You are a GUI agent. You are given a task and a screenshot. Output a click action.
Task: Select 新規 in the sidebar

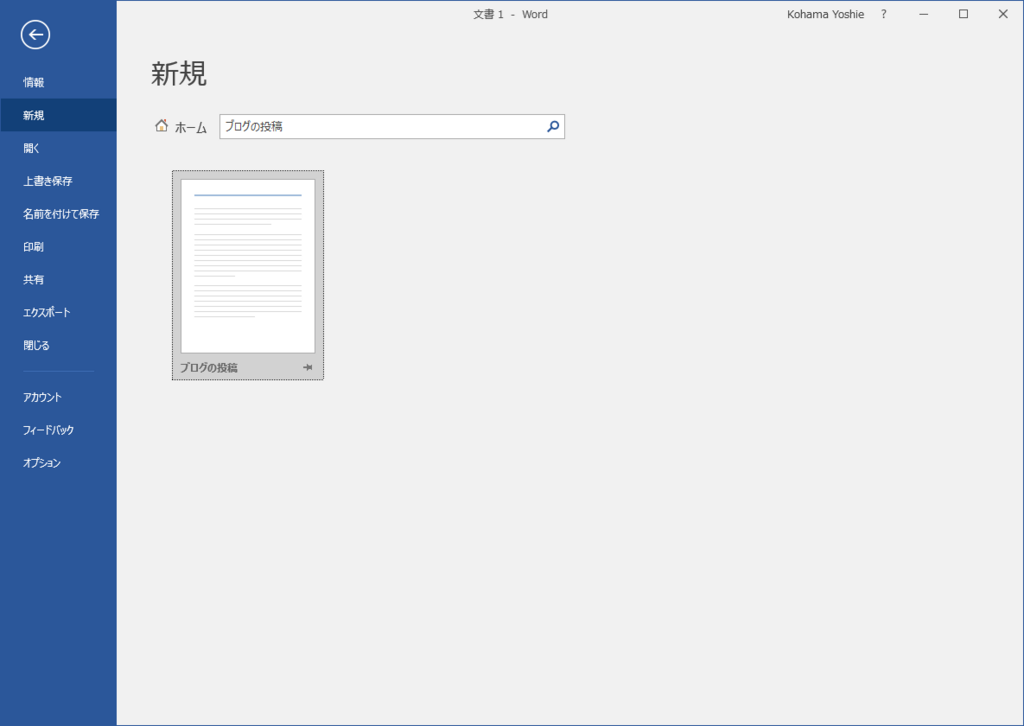pyautogui.click(x=58, y=115)
